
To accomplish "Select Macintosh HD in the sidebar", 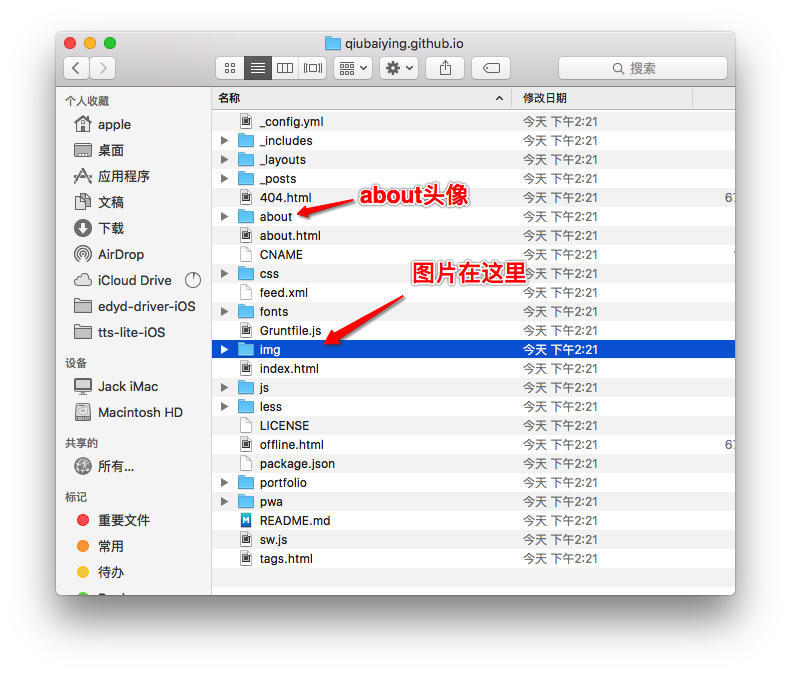I will coord(139,412).
